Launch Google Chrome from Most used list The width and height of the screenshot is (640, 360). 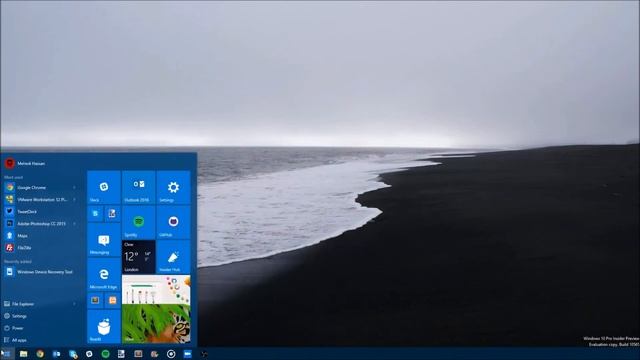pos(40,187)
